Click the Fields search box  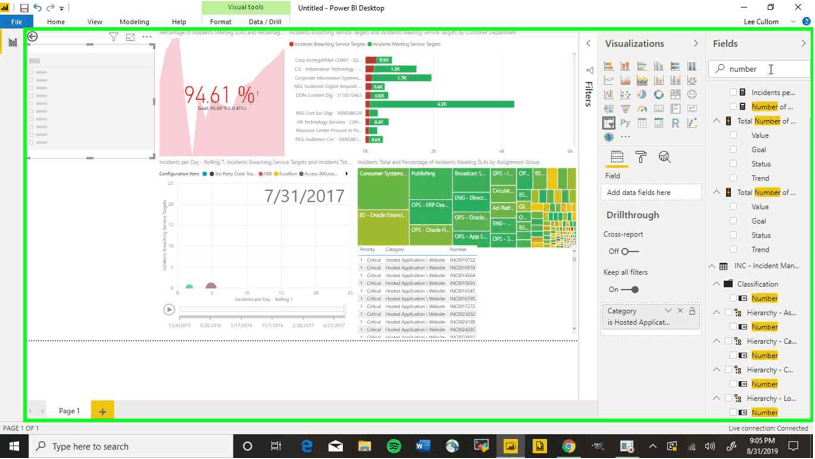point(760,69)
